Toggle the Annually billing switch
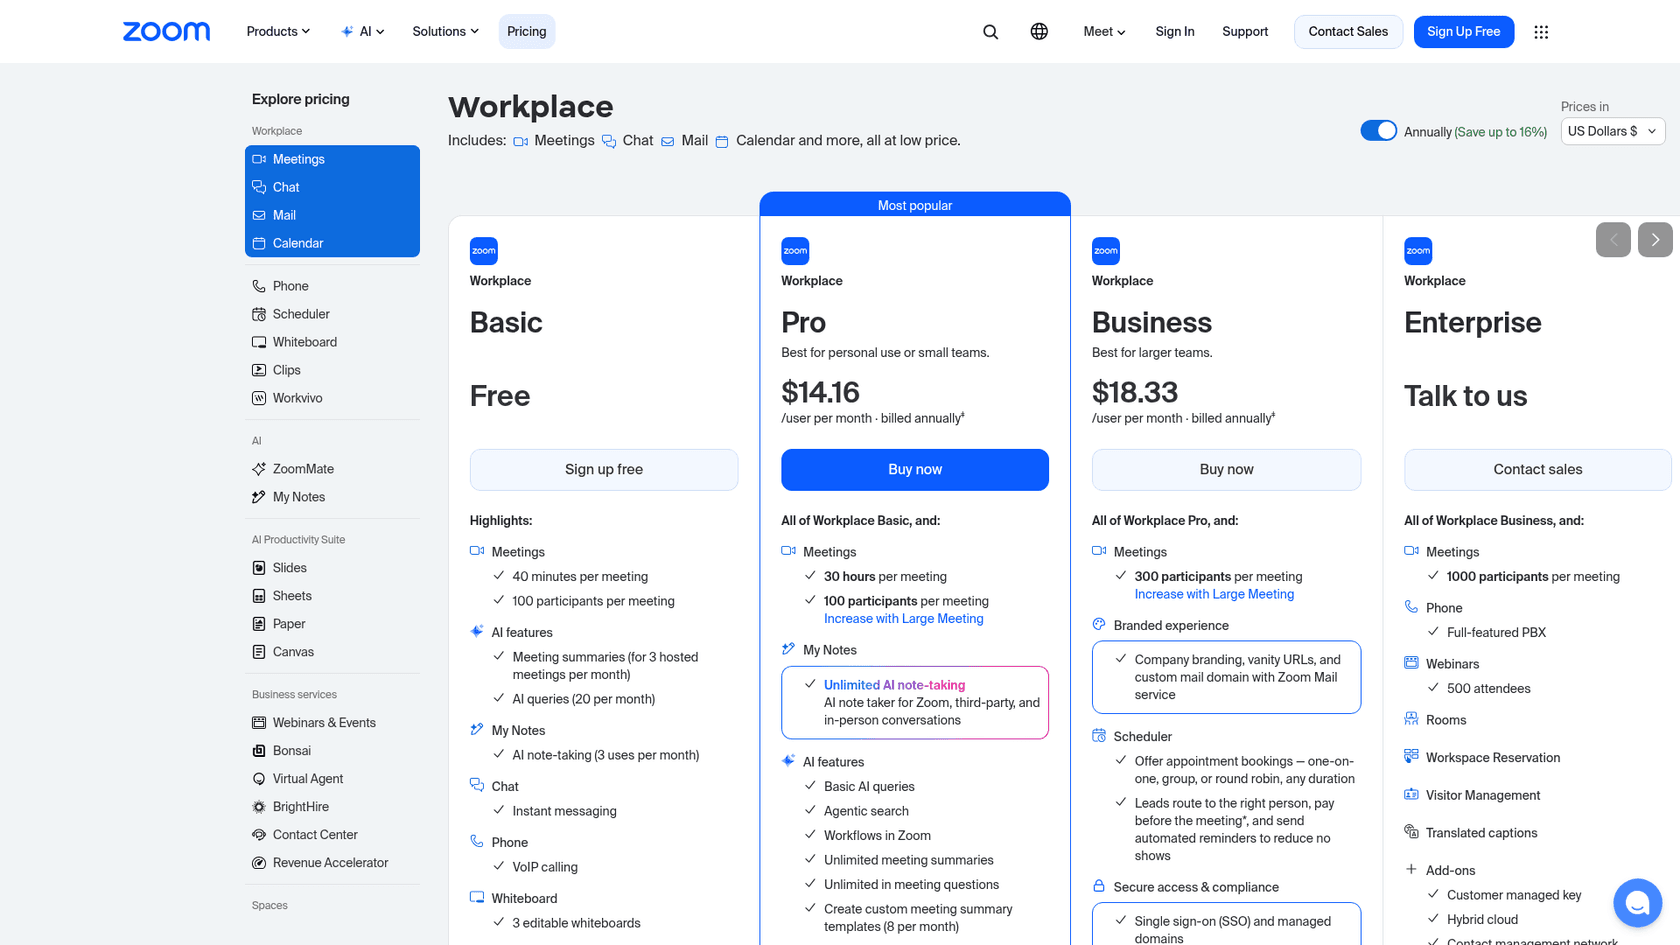The height and width of the screenshot is (945, 1680). pos(1378,131)
